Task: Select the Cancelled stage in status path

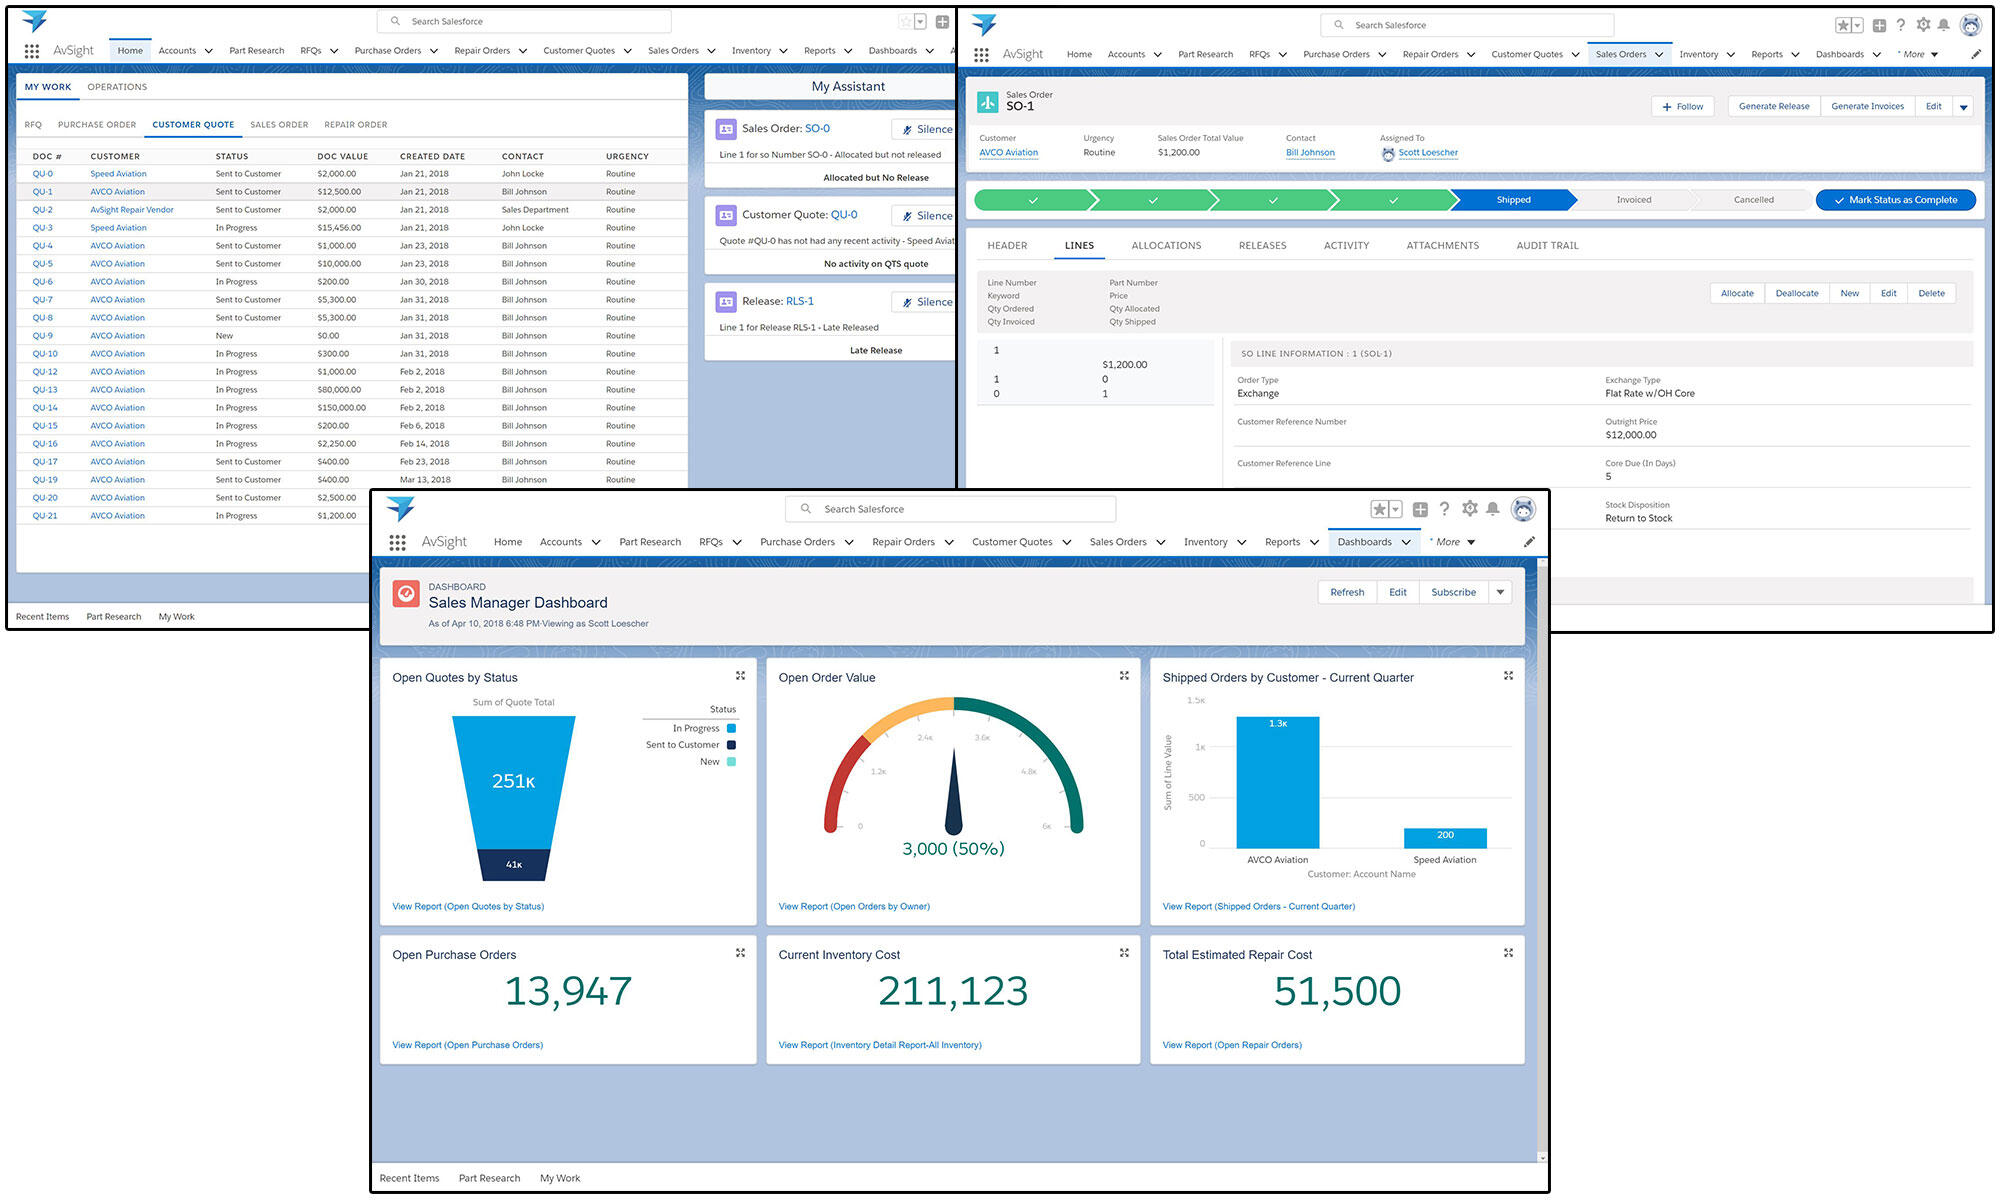Action: pyautogui.click(x=1753, y=200)
